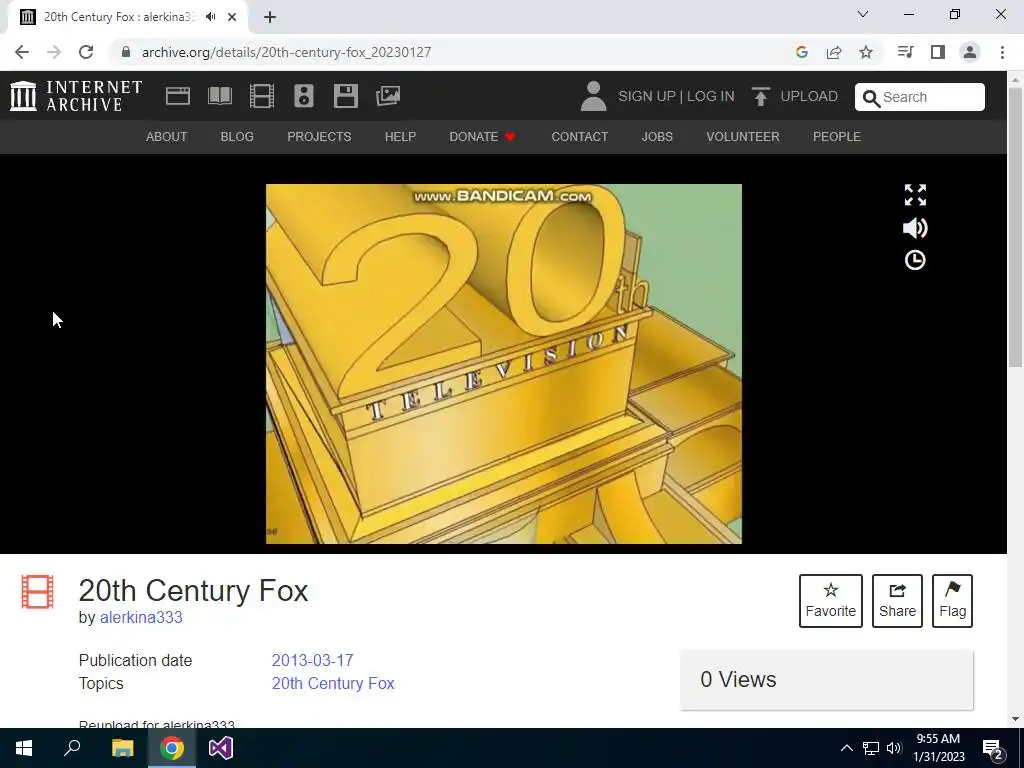The height and width of the screenshot is (768, 1024).
Task: Open the PROJECTS menu item
Action: point(319,136)
